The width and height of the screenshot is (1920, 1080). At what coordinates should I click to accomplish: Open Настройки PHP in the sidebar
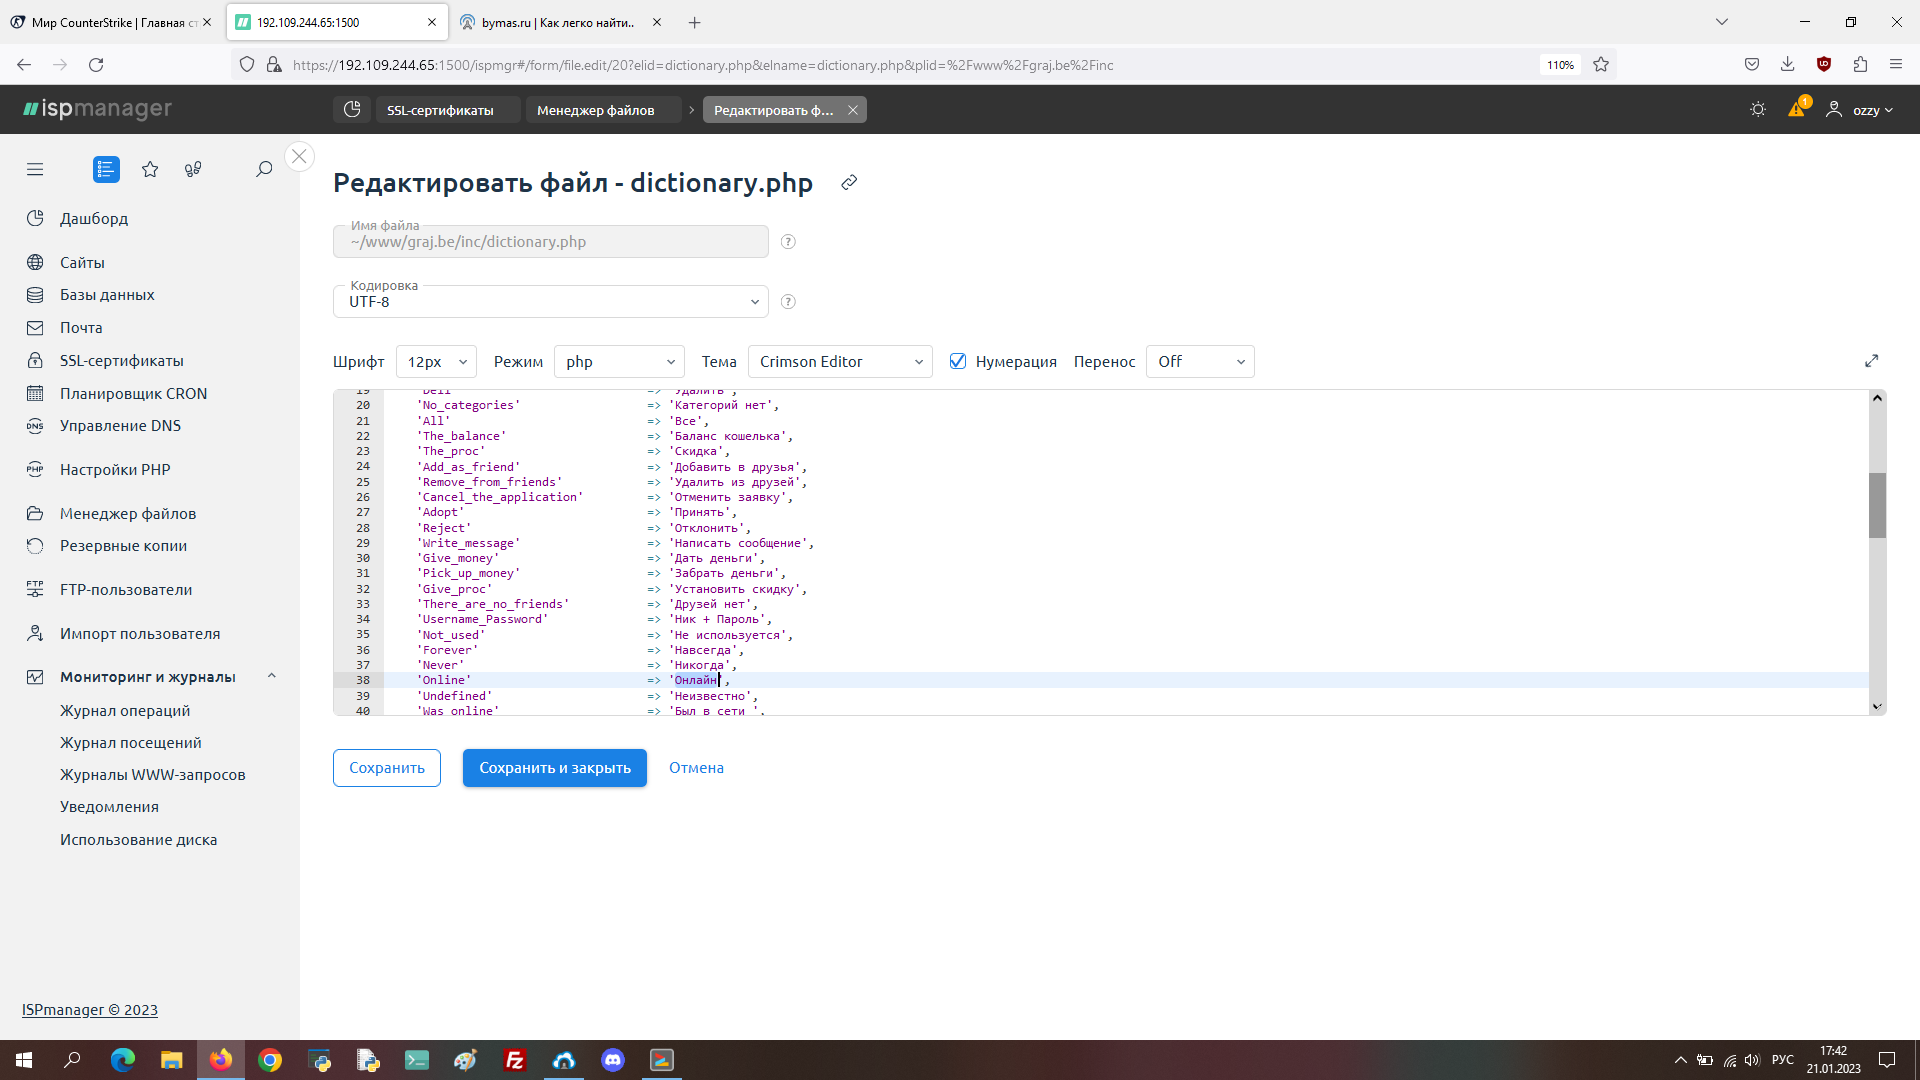point(115,470)
